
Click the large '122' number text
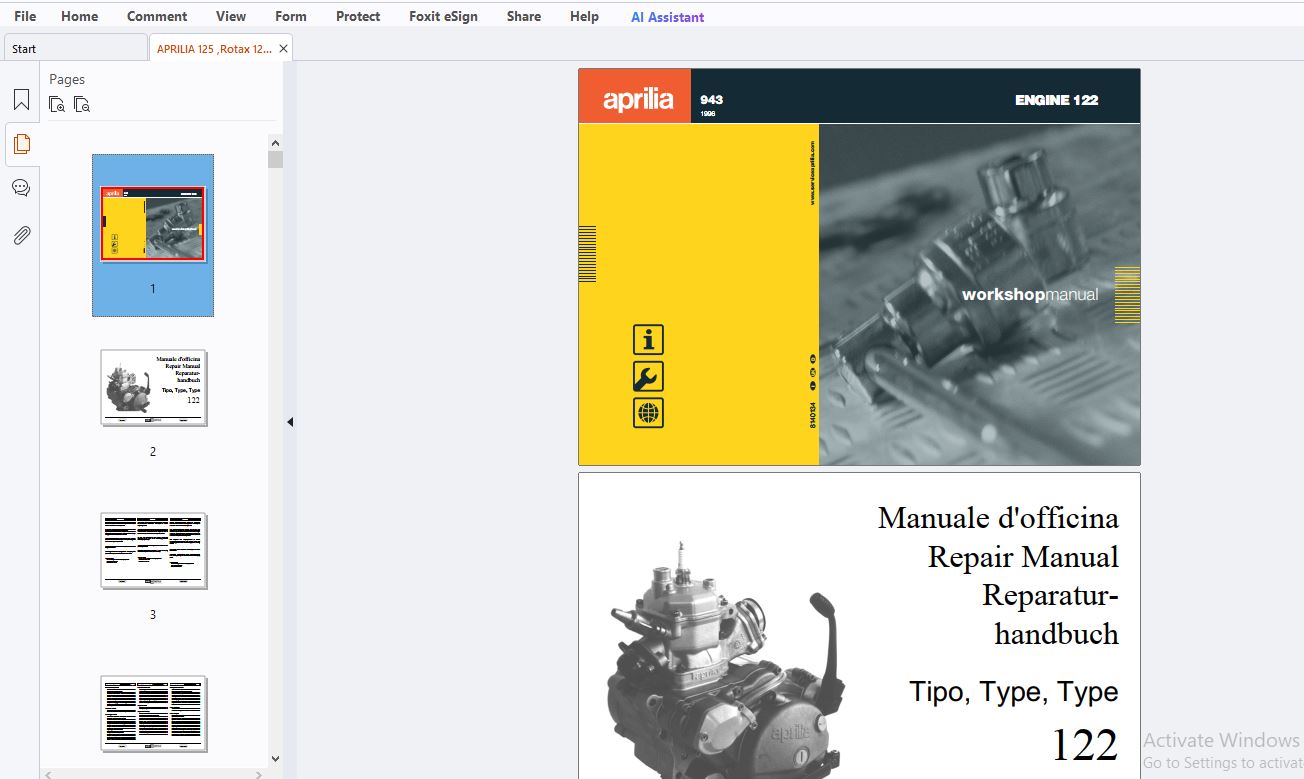(1084, 745)
